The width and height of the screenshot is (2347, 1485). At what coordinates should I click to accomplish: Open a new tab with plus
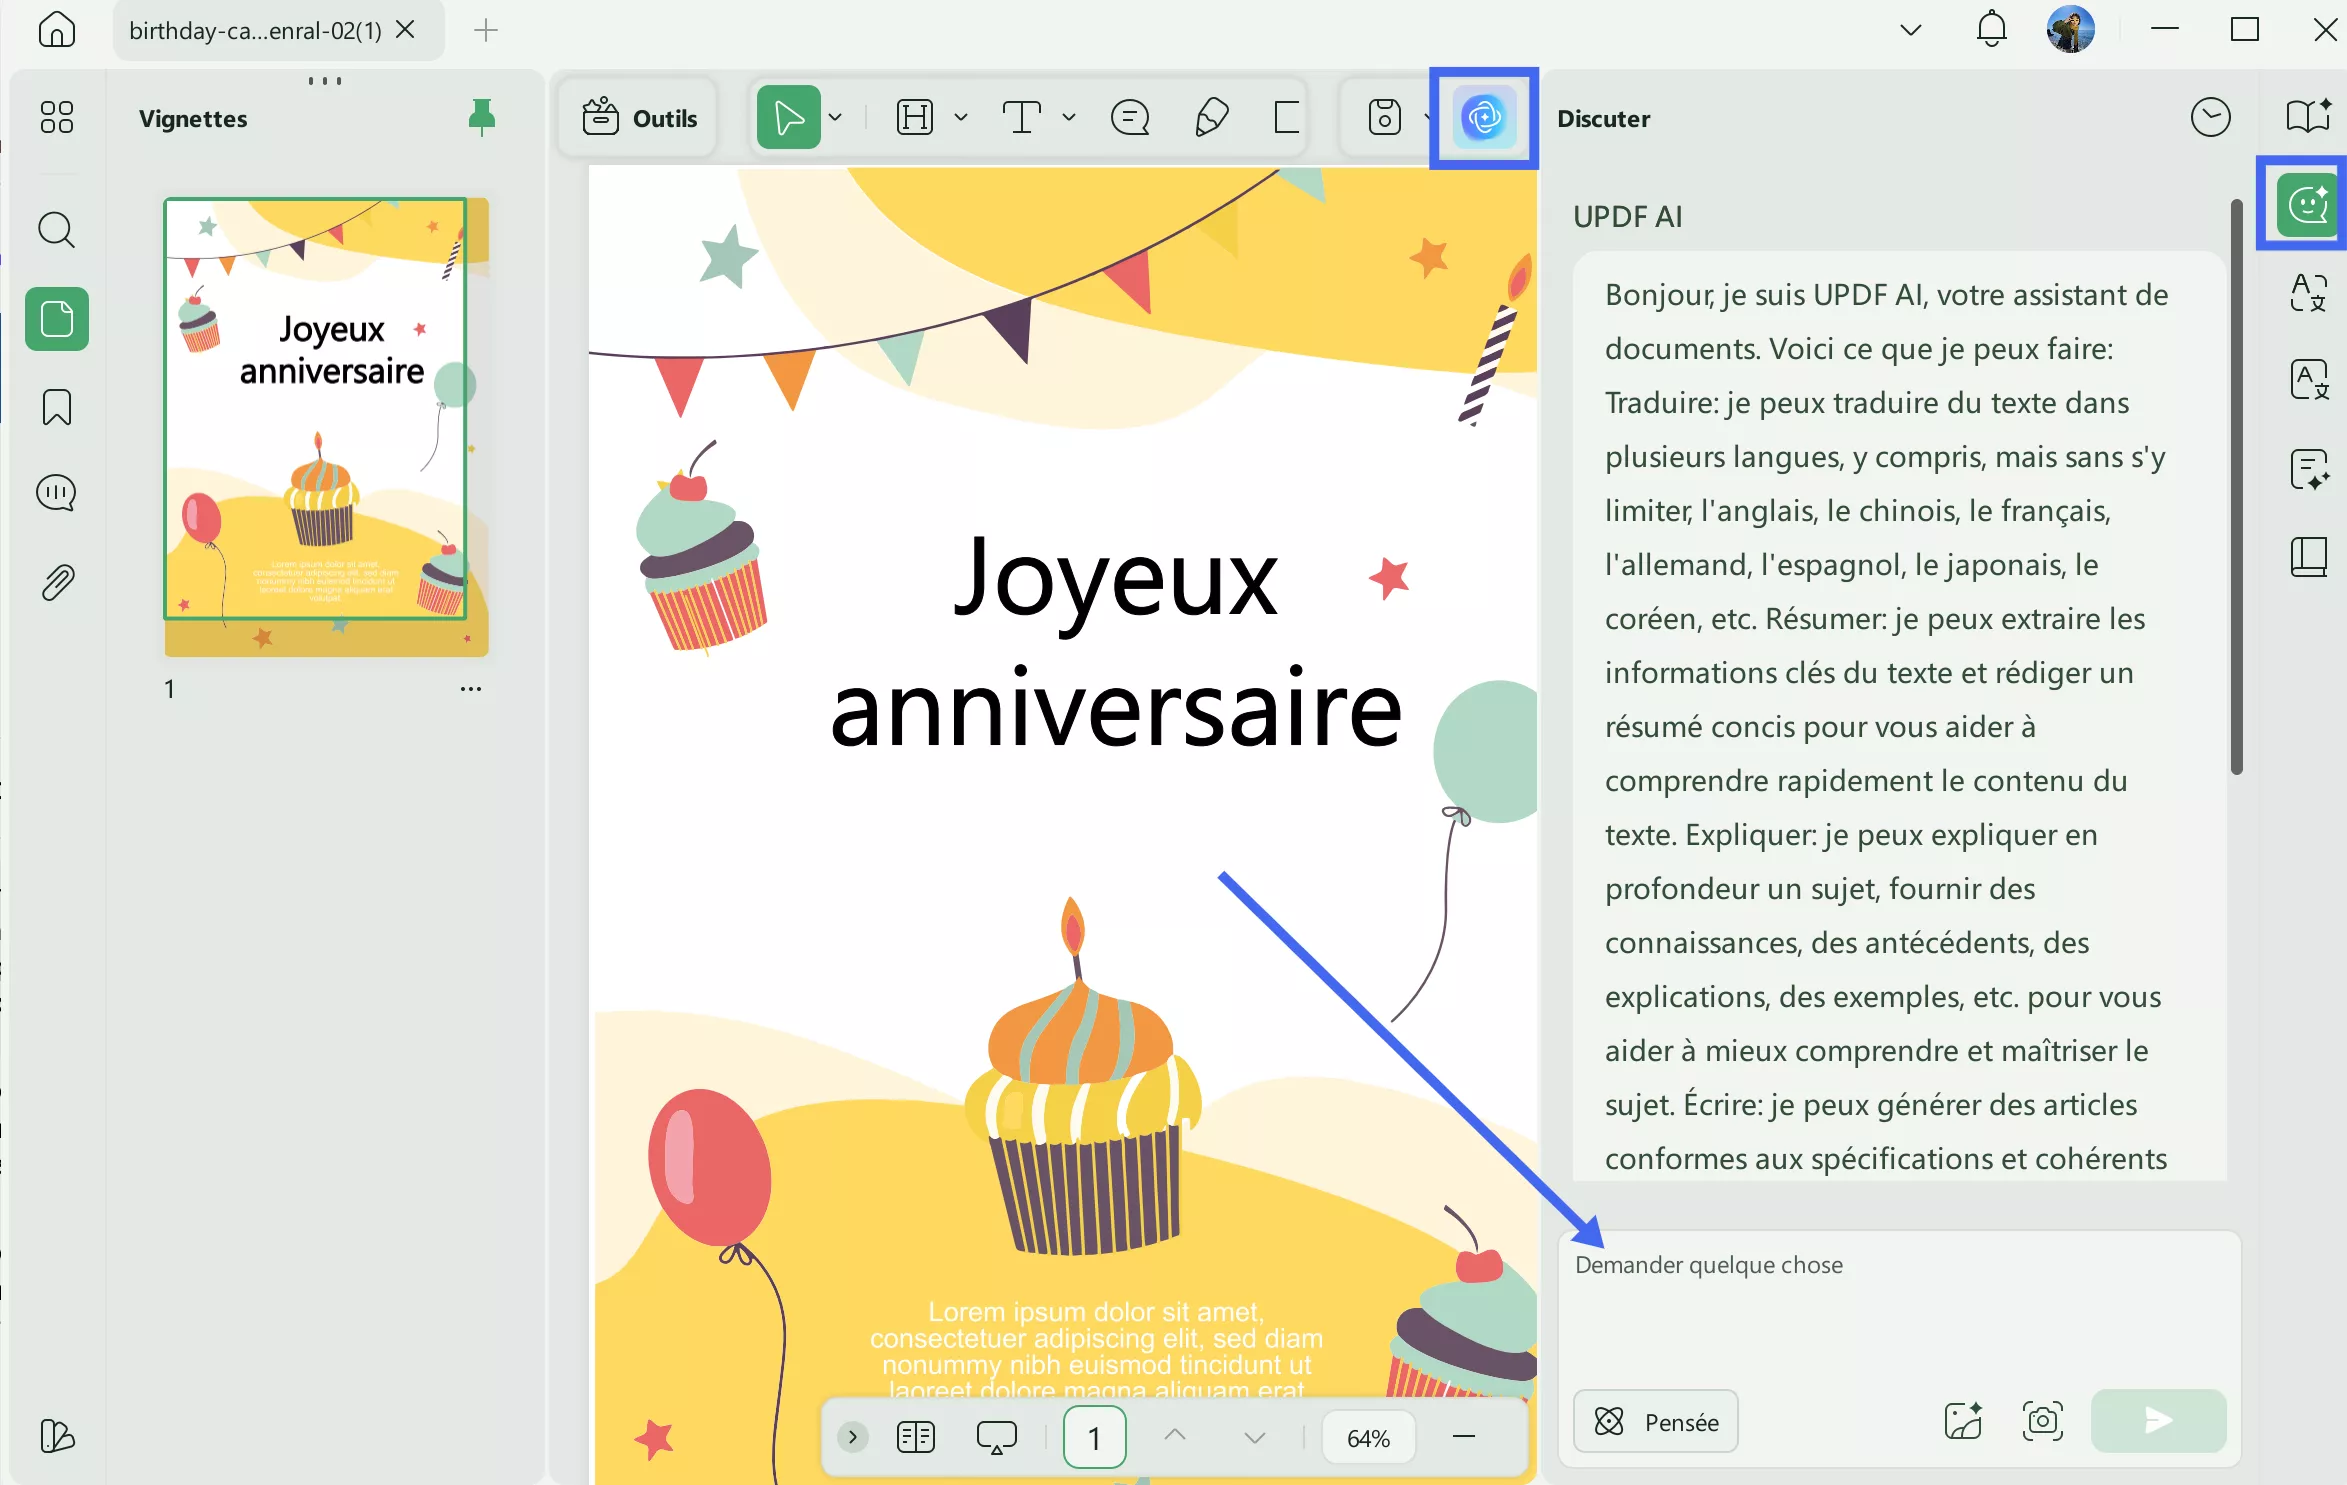coord(485,30)
